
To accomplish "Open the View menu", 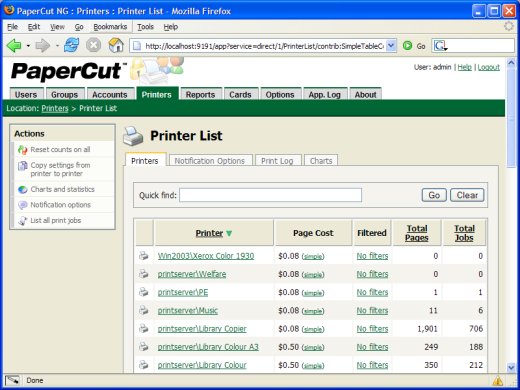I will click(x=57, y=27).
